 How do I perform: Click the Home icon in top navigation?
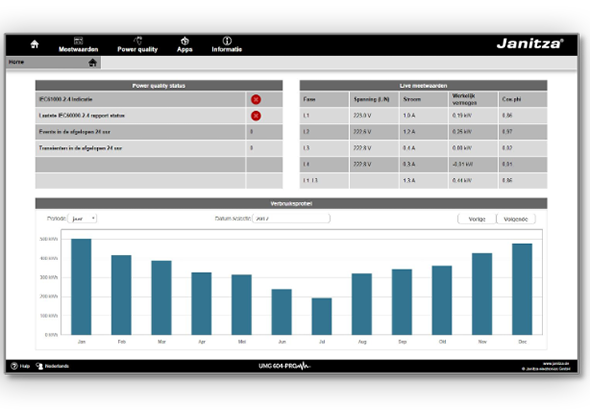35,44
